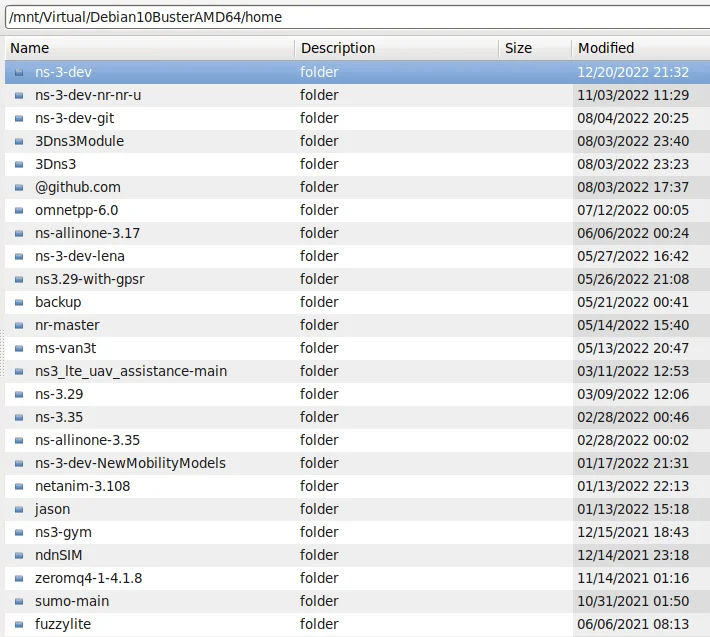The width and height of the screenshot is (710, 637).
Task: Click the folder icon beside ns-3-dev-NewMobilityModels
Action: pos(19,463)
